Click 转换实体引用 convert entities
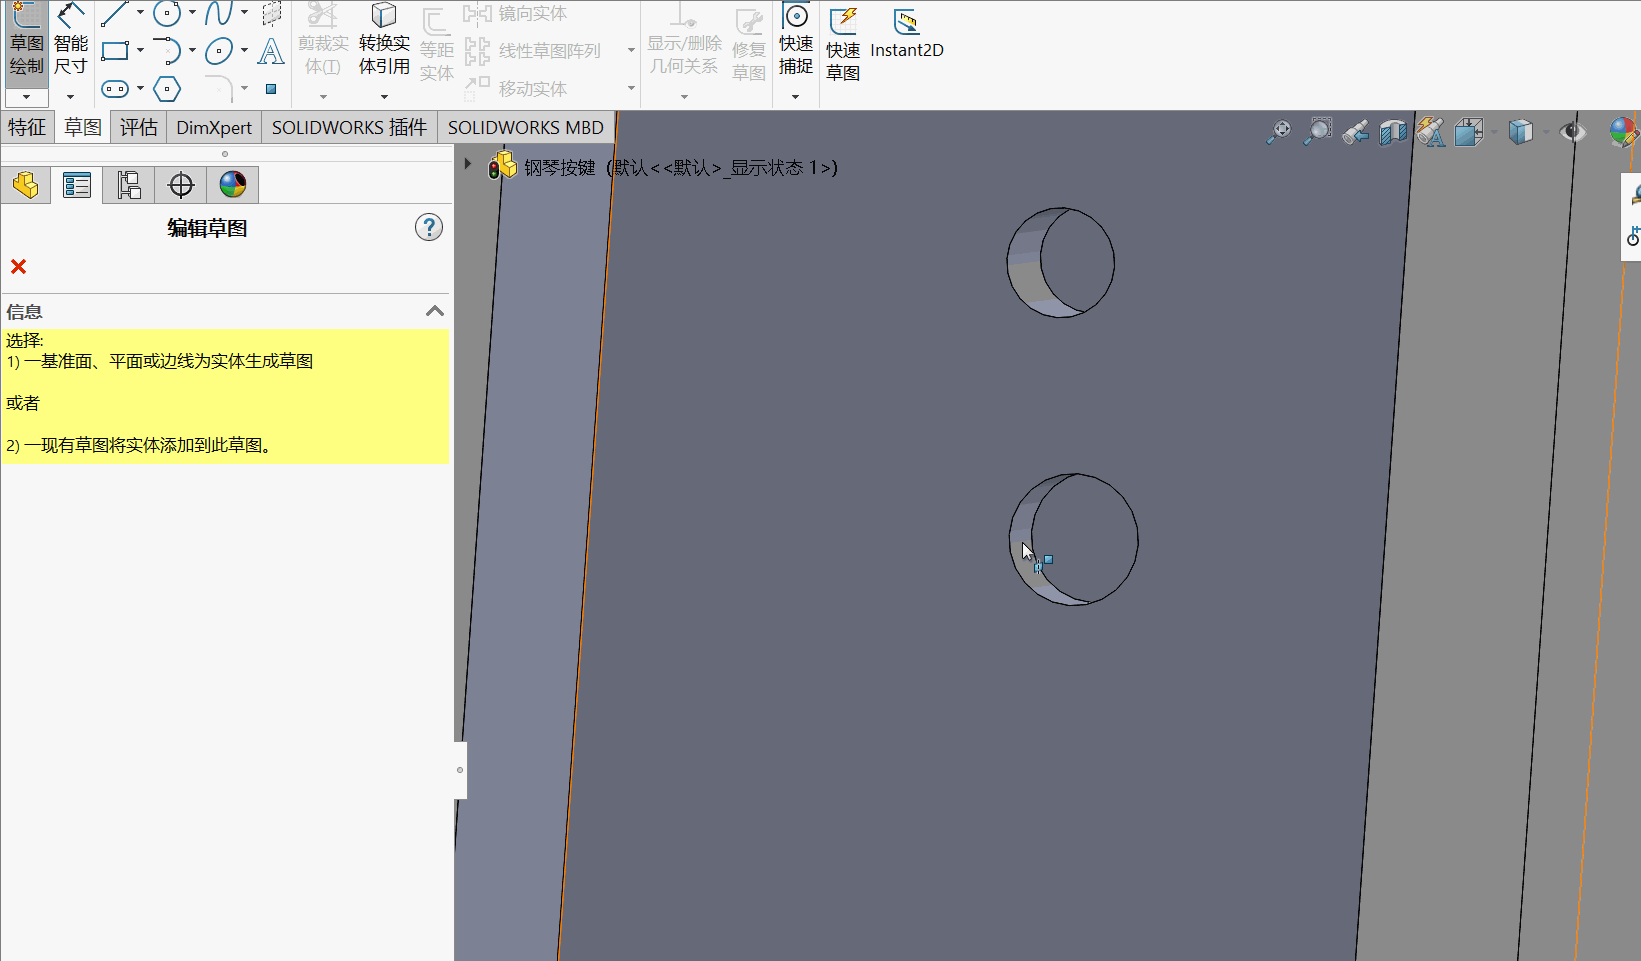Viewport: 1641px width, 961px height. coord(384,40)
